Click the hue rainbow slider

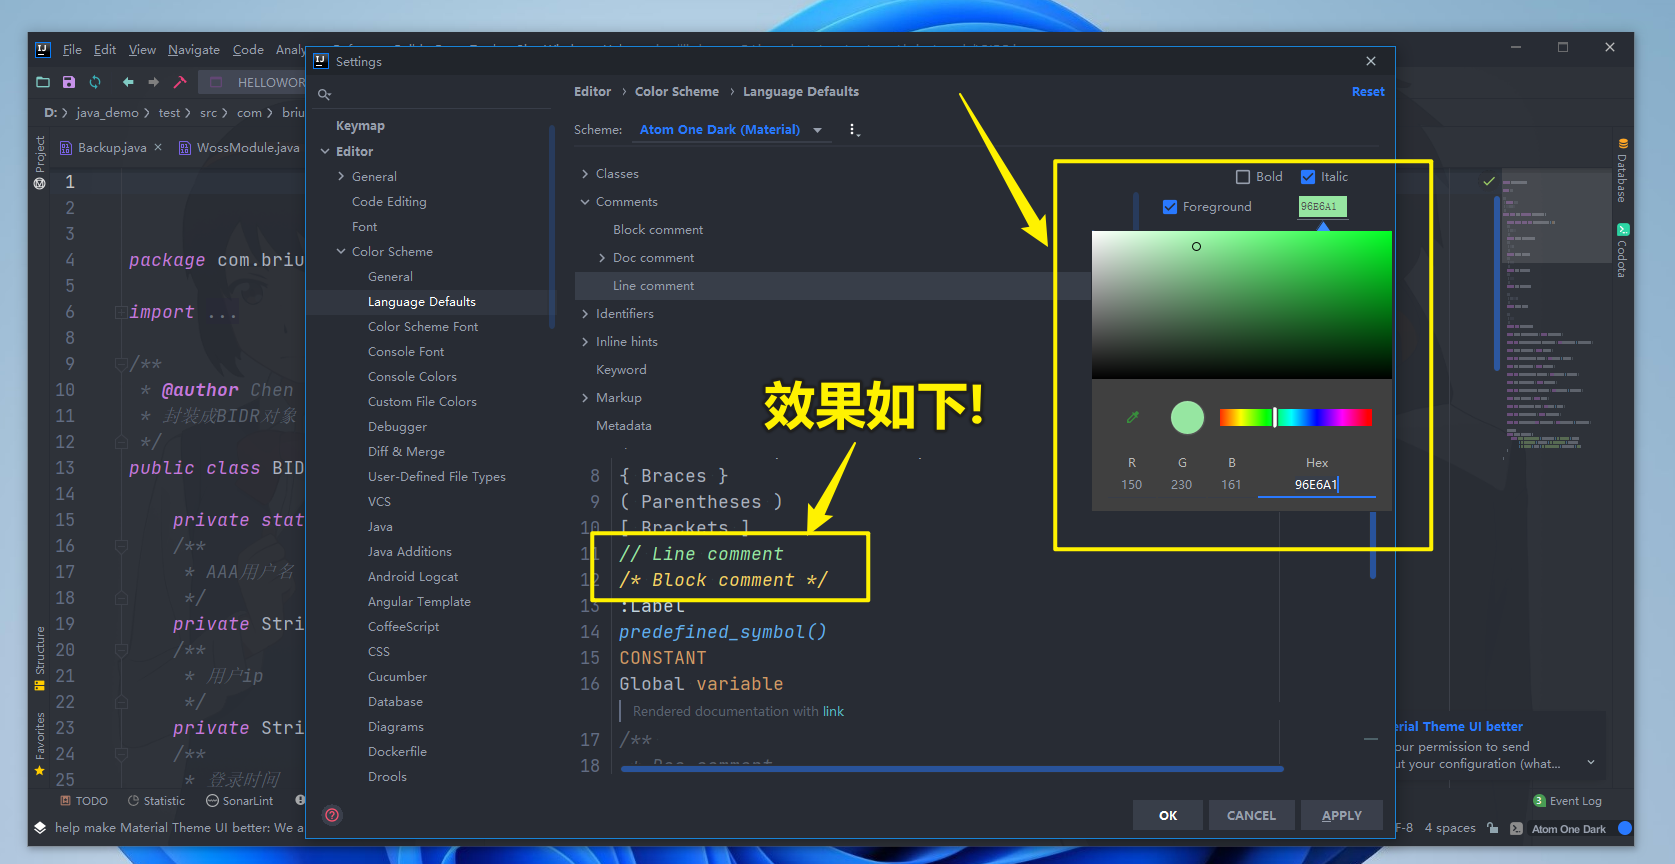(x=1295, y=417)
